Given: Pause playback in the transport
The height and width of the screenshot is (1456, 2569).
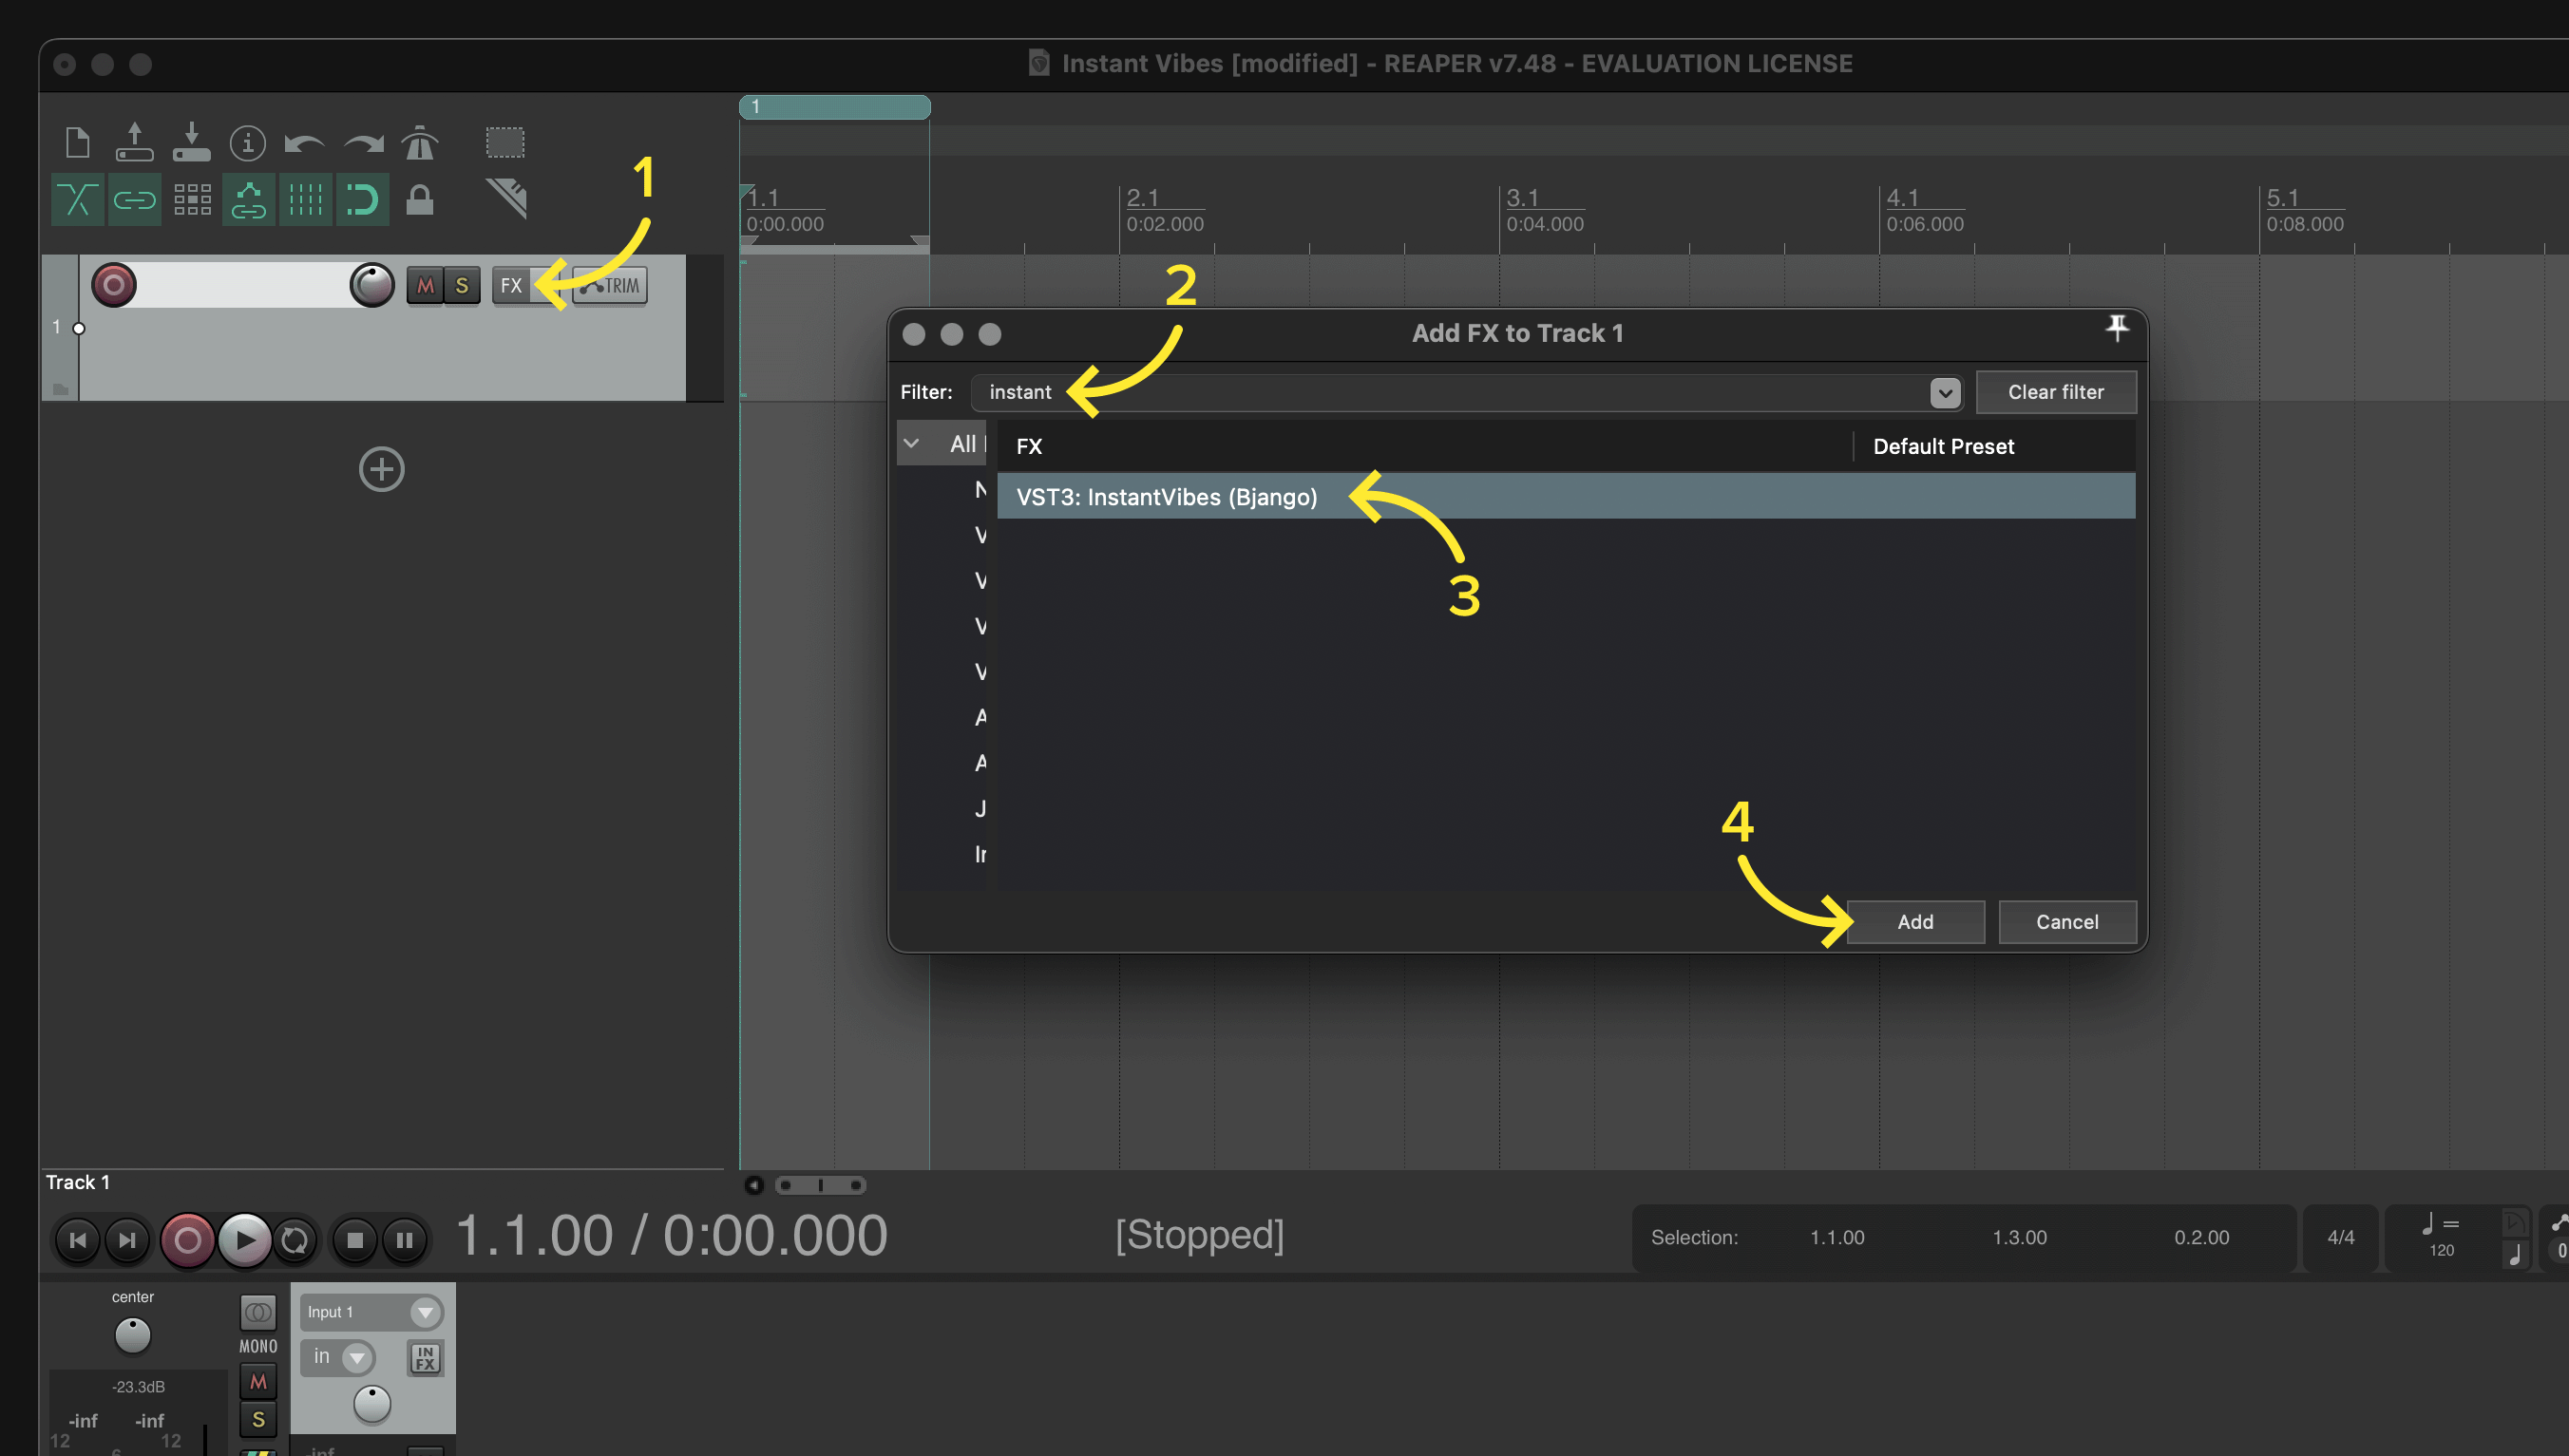Looking at the screenshot, I should (405, 1240).
